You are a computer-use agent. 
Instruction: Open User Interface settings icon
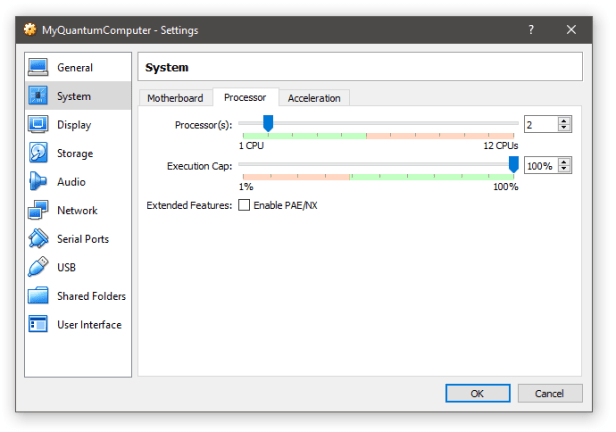39,325
